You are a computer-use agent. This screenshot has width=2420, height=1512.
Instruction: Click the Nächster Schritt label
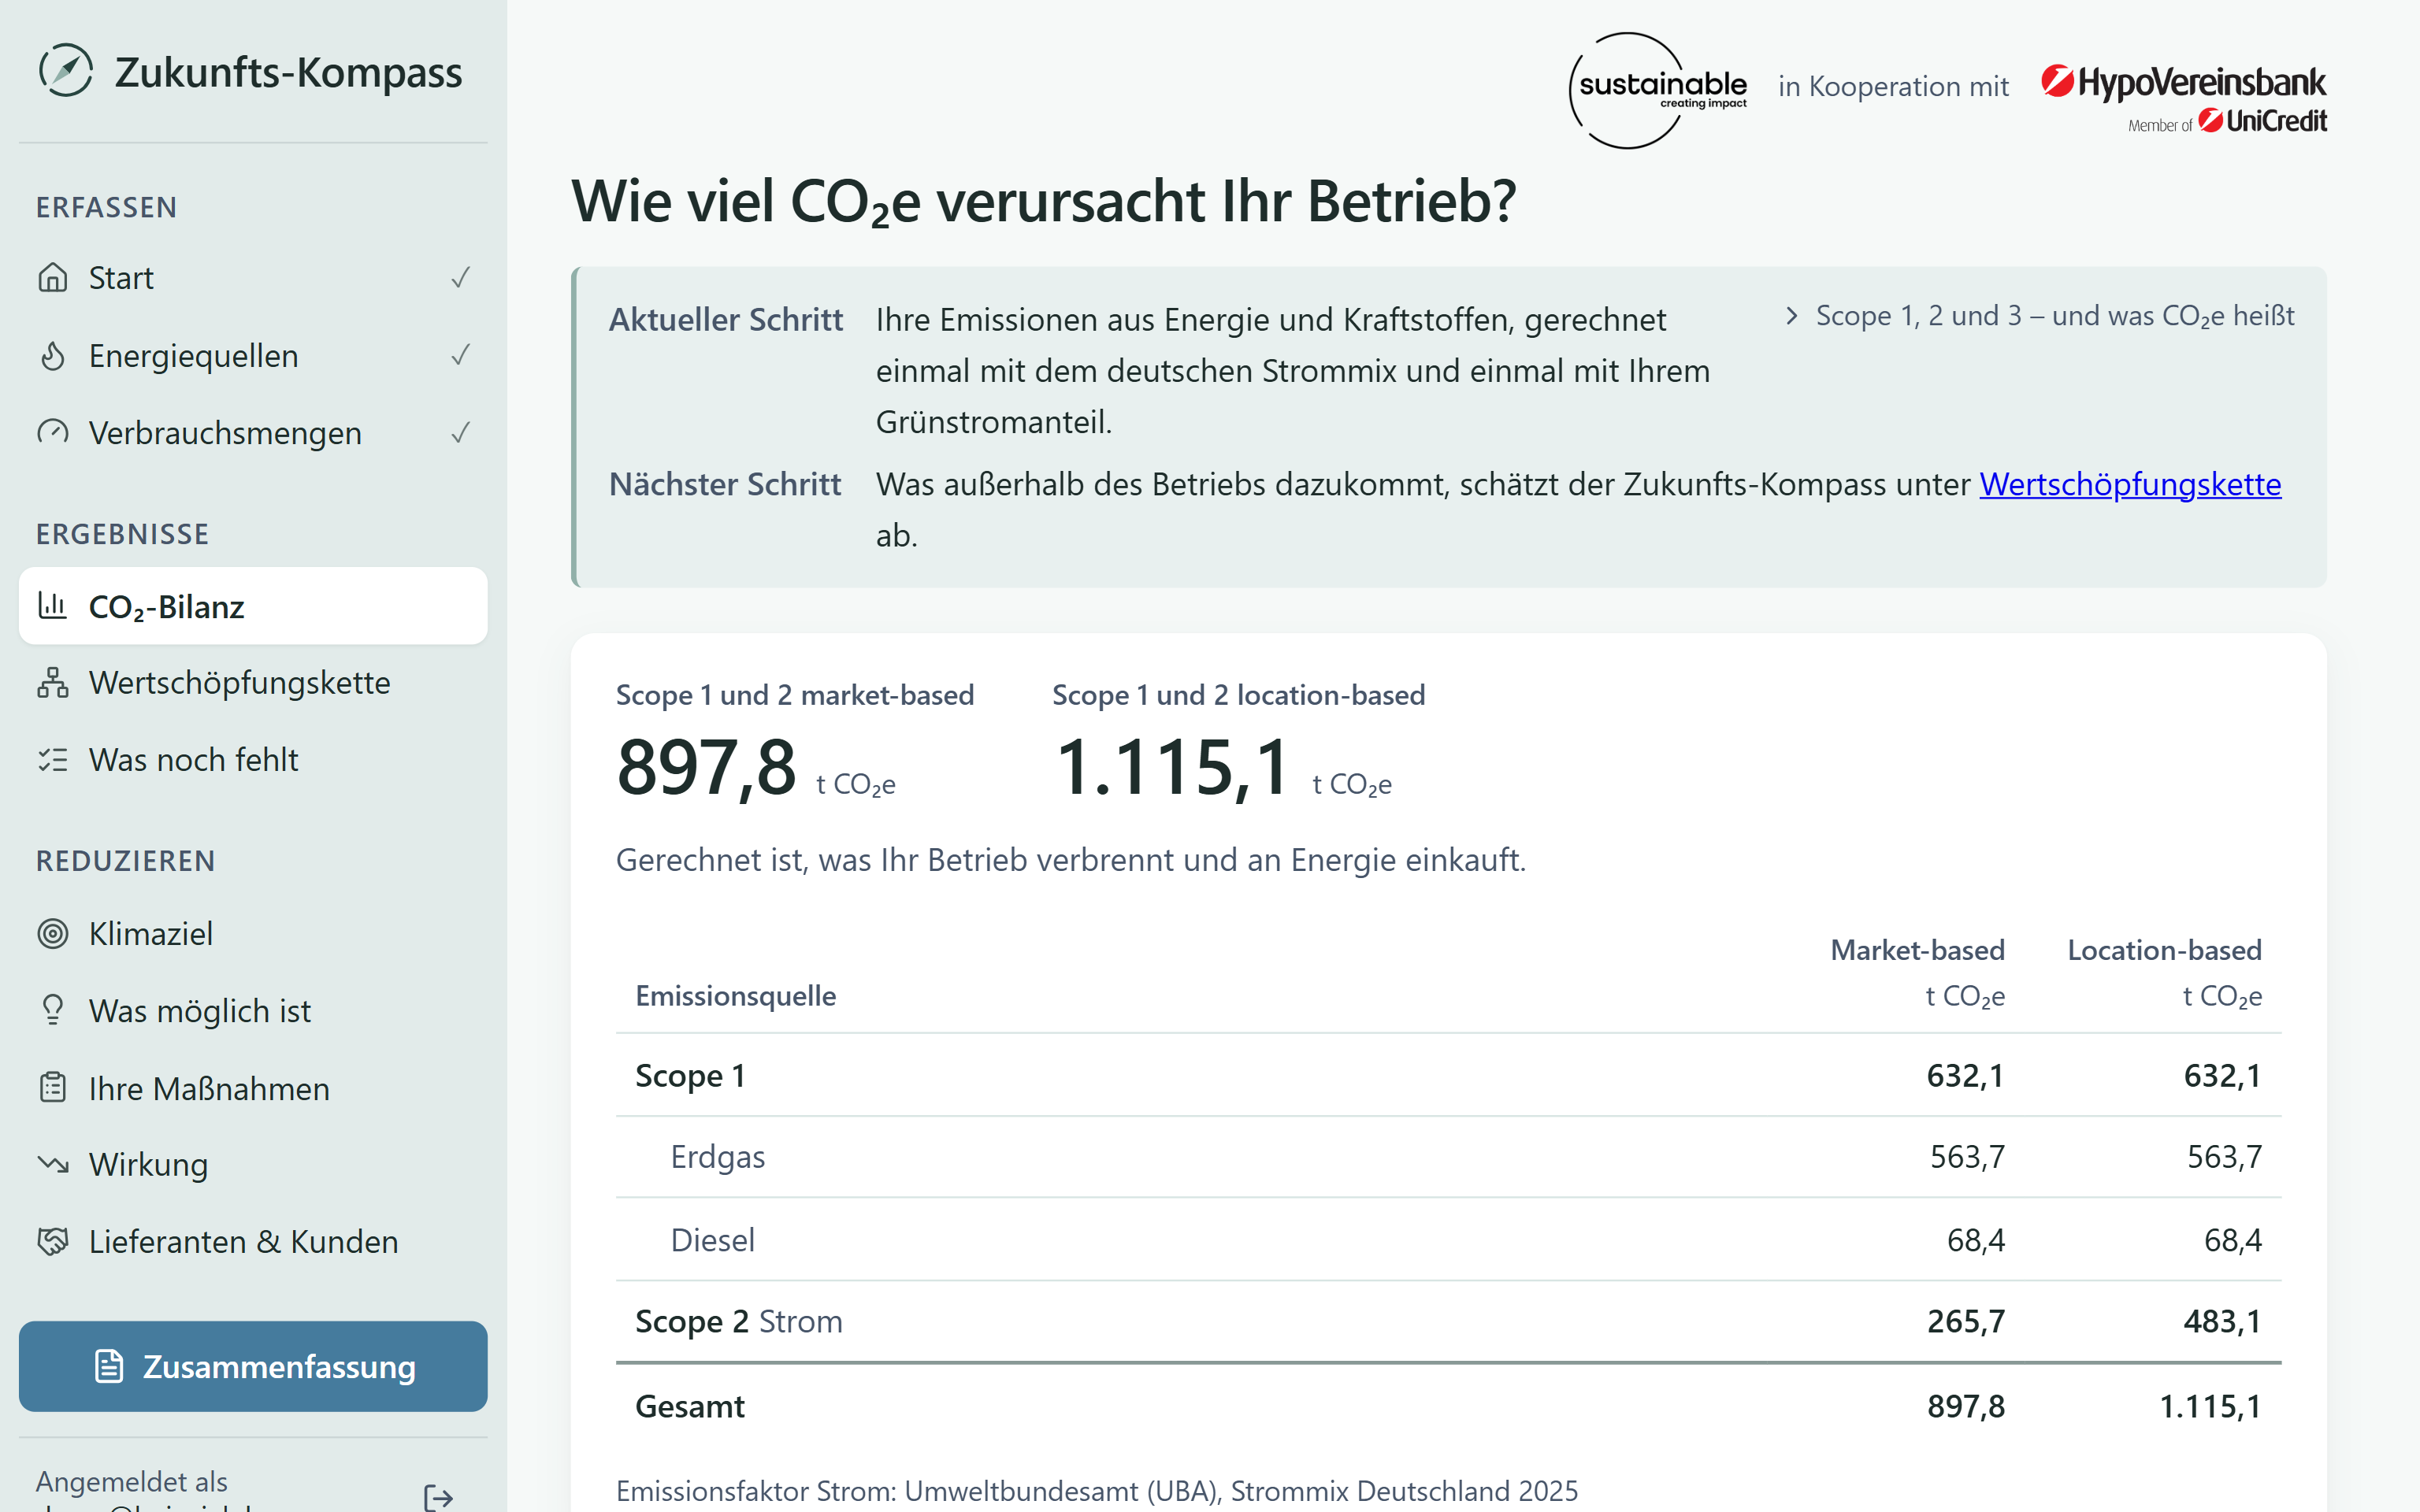tap(725, 484)
